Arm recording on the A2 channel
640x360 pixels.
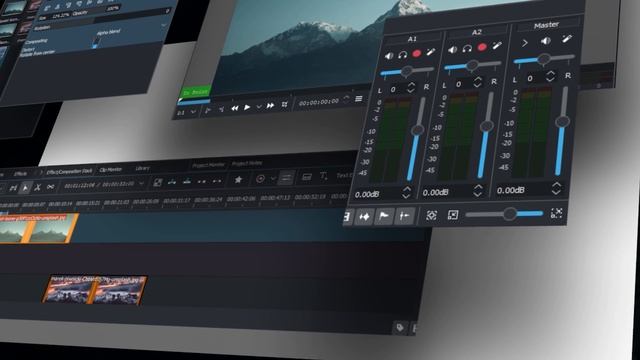click(x=482, y=47)
